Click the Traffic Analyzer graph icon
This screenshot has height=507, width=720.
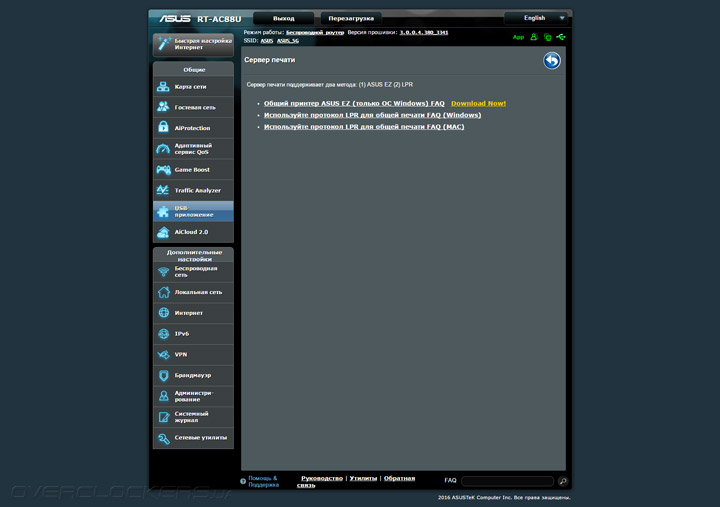163,190
